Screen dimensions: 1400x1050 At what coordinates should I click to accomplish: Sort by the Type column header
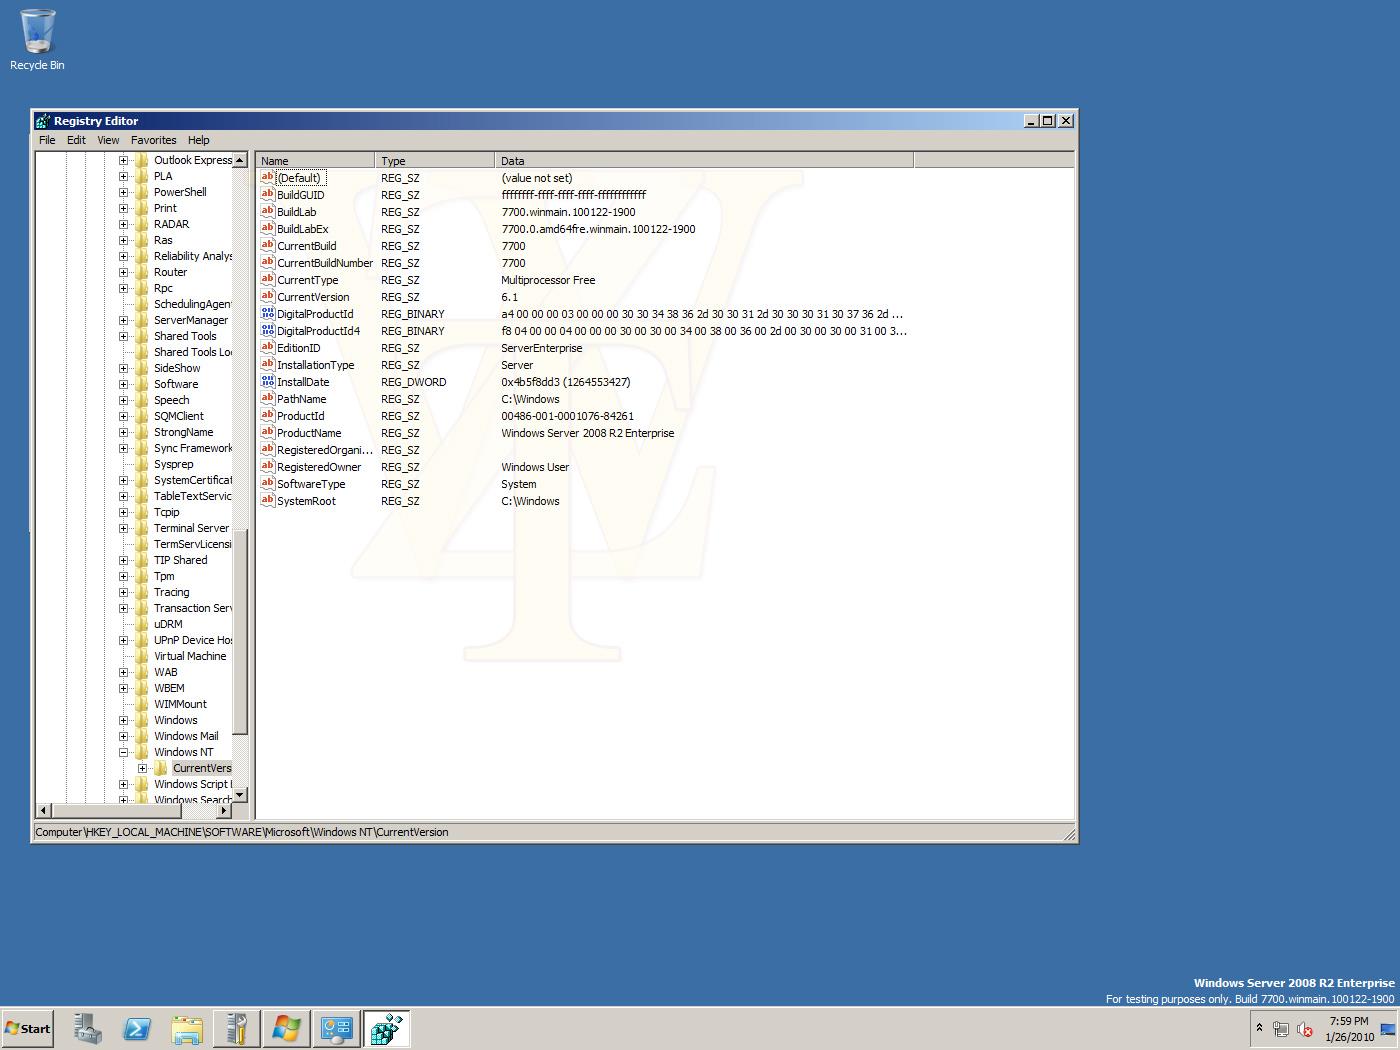click(435, 160)
